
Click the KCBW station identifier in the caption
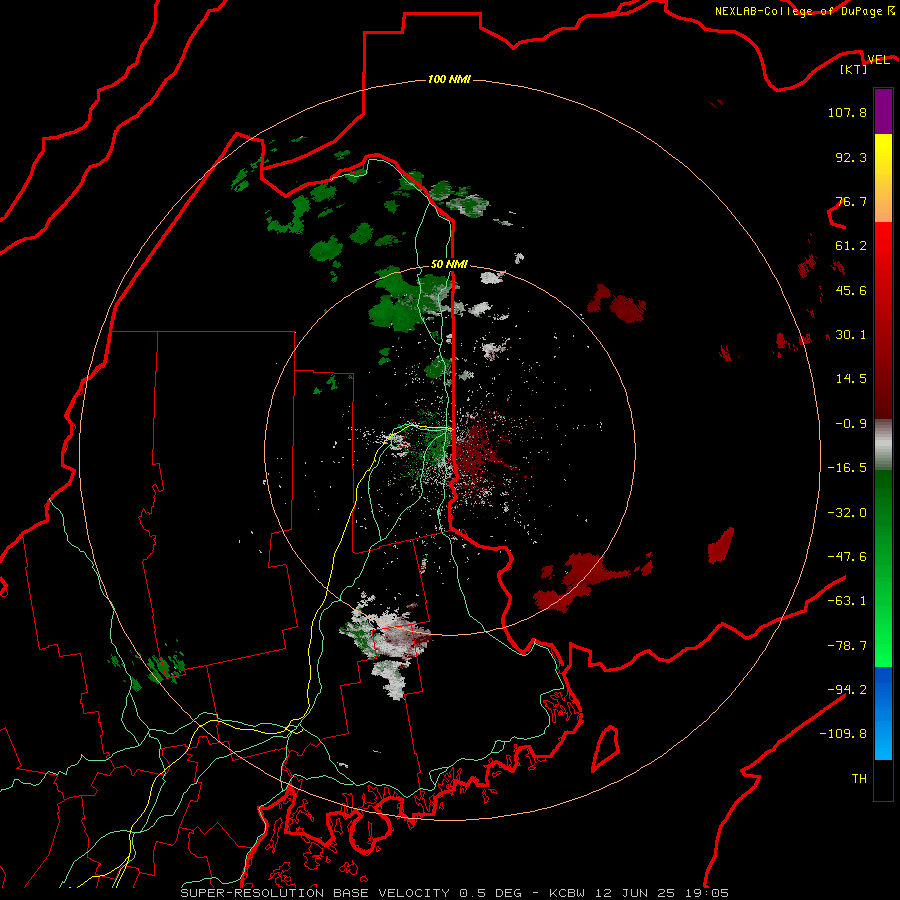(567, 893)
